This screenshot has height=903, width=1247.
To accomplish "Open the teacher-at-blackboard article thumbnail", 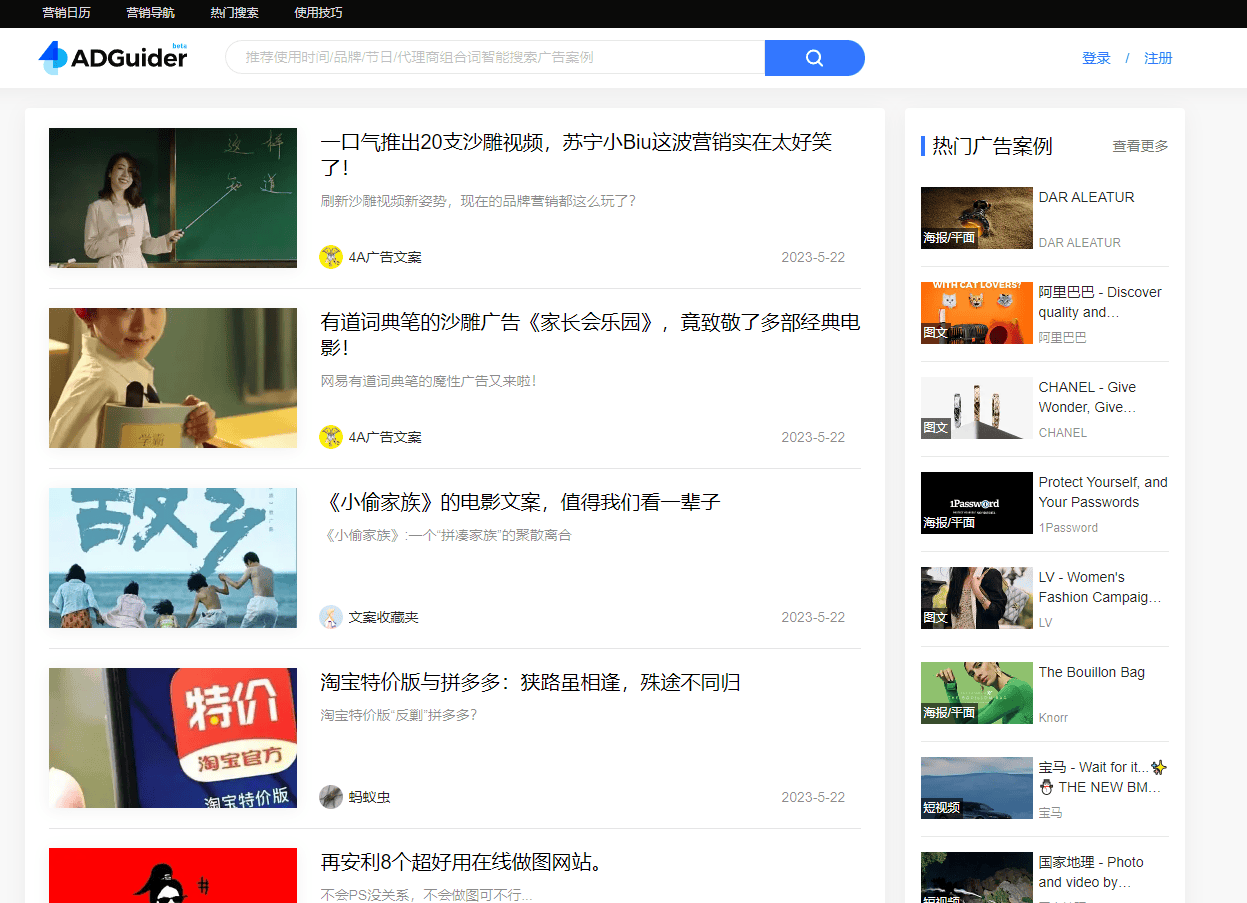I will click(173, 198).
